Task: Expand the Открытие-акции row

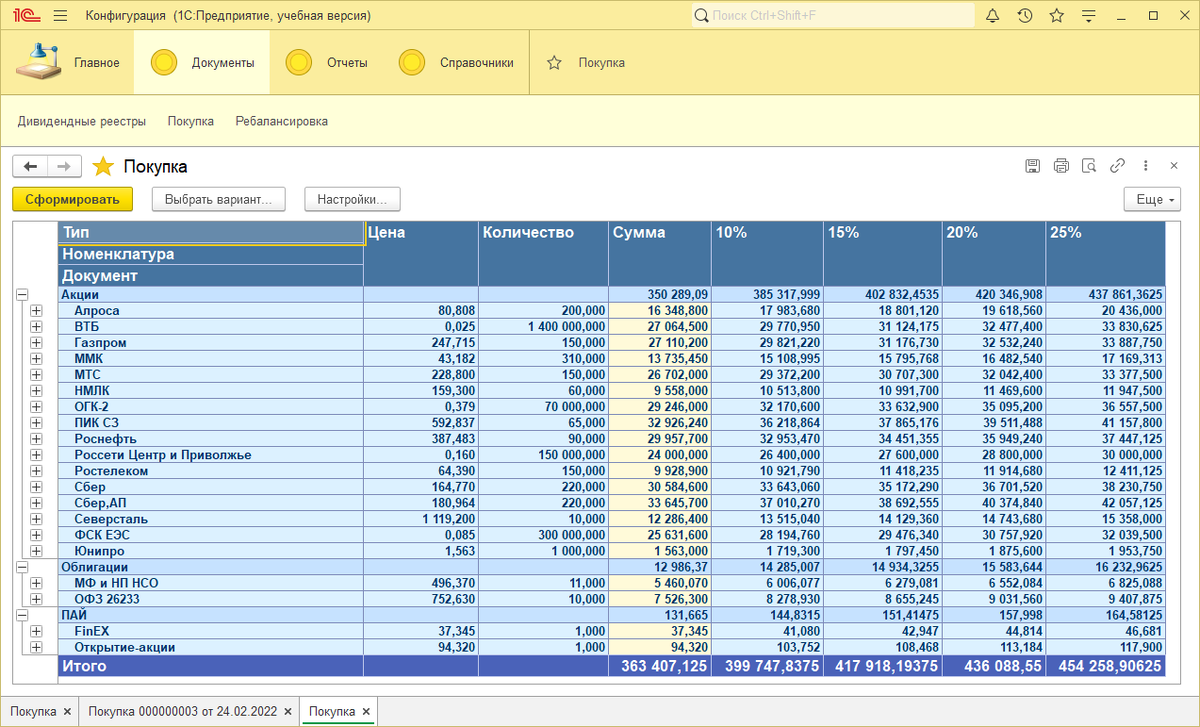Action: point(37,647)
